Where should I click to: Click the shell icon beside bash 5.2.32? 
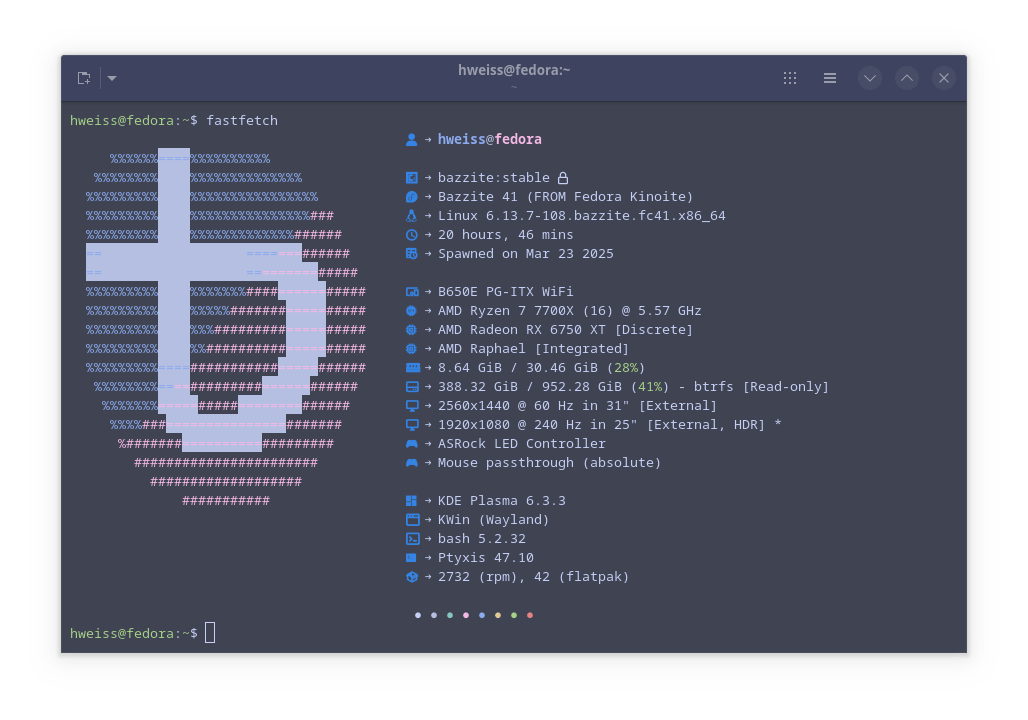click(x=412, y=539)
